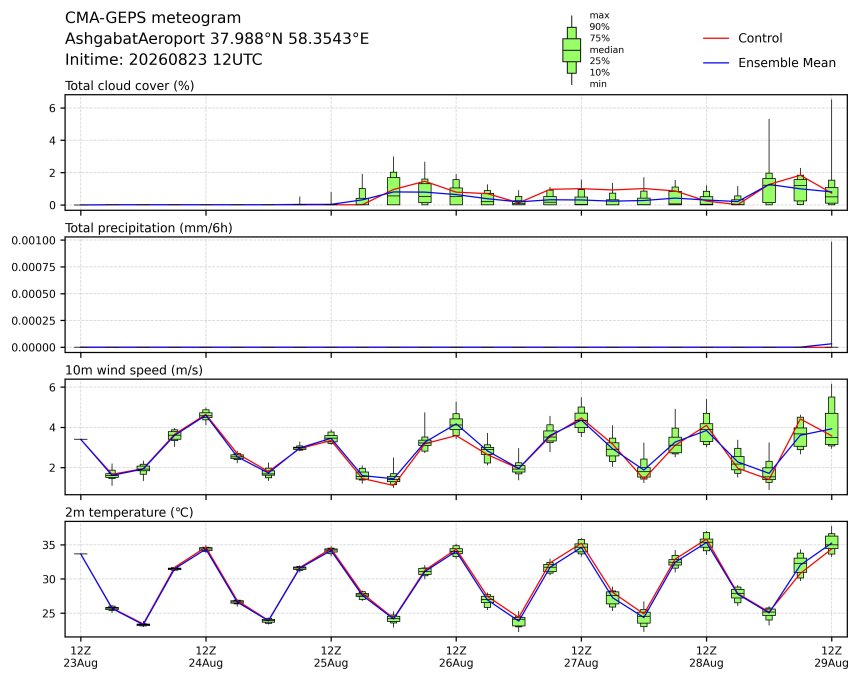Click the '90%' legend label
This screenshot has width=860, height=680.
click(x=599, y=27)
